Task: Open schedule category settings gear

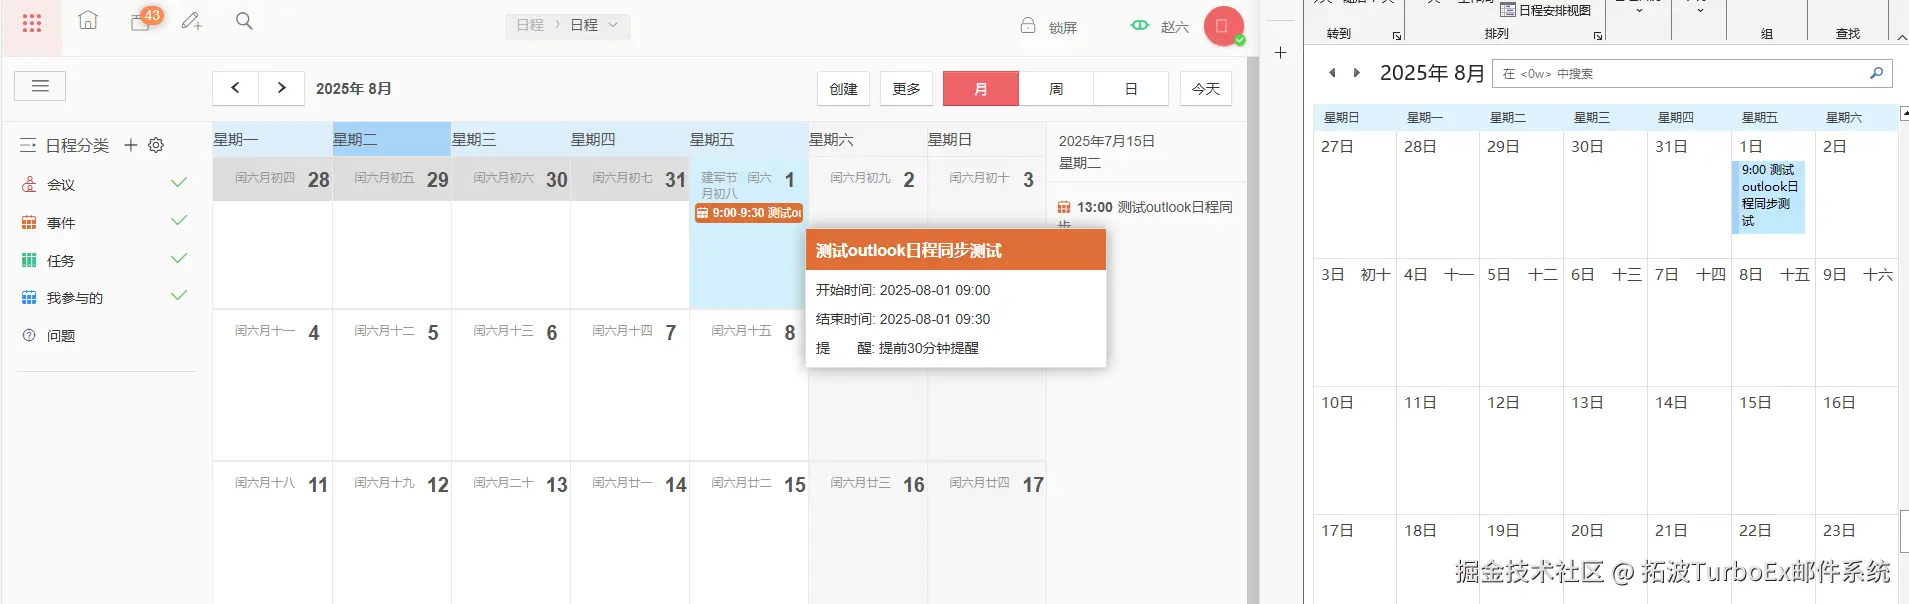Action: point(156,145)
